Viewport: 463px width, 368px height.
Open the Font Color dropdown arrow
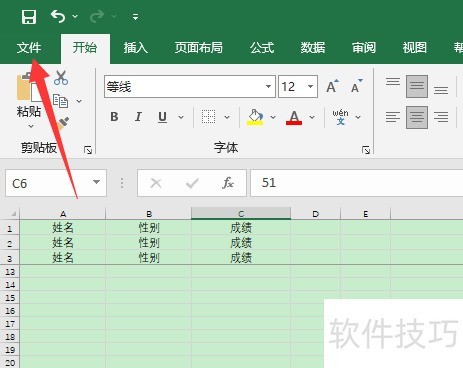point(312,117)
